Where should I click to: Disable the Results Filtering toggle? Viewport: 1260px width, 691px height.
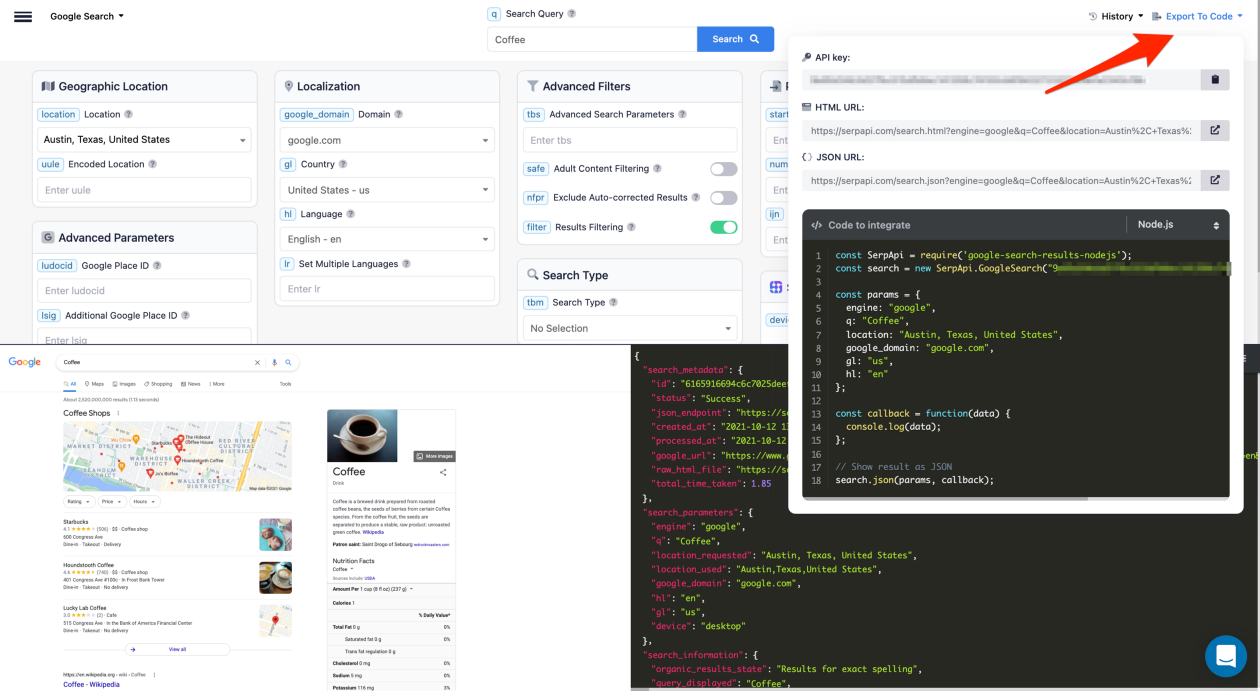click(x=724, y=227)
